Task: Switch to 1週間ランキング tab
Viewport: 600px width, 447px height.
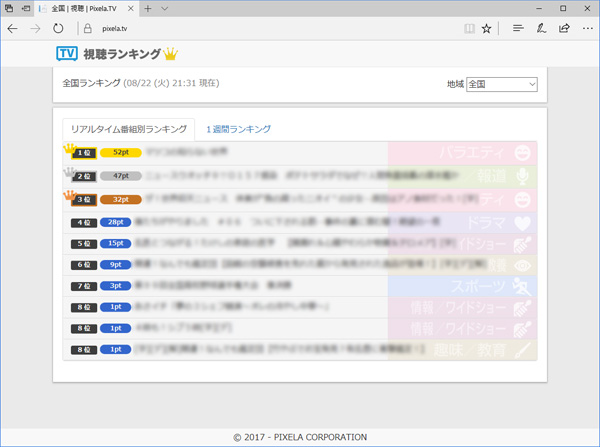Action: [238, 129]
